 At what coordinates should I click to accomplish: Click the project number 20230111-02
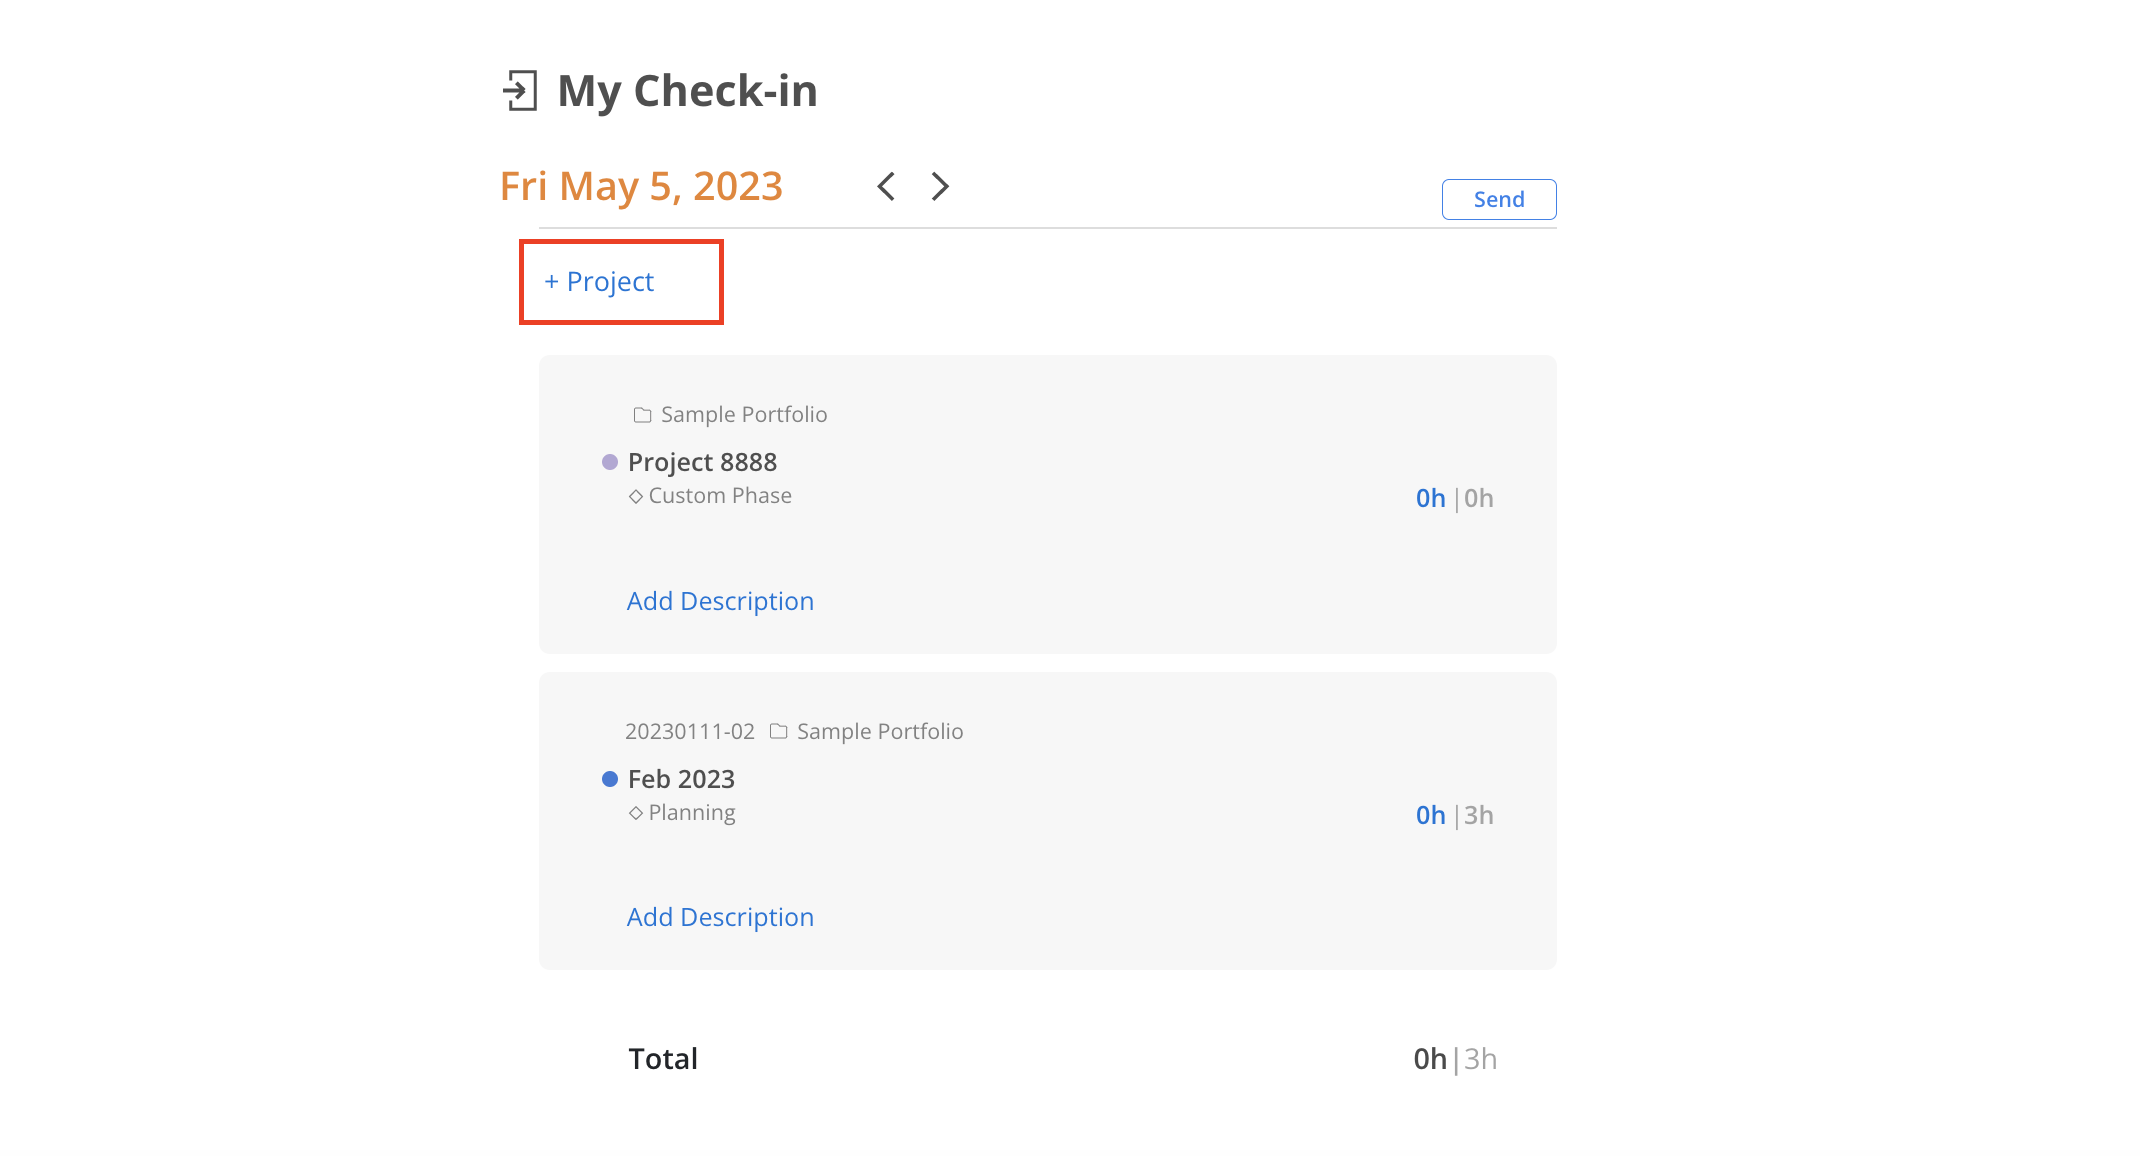(x=690, y=731)
